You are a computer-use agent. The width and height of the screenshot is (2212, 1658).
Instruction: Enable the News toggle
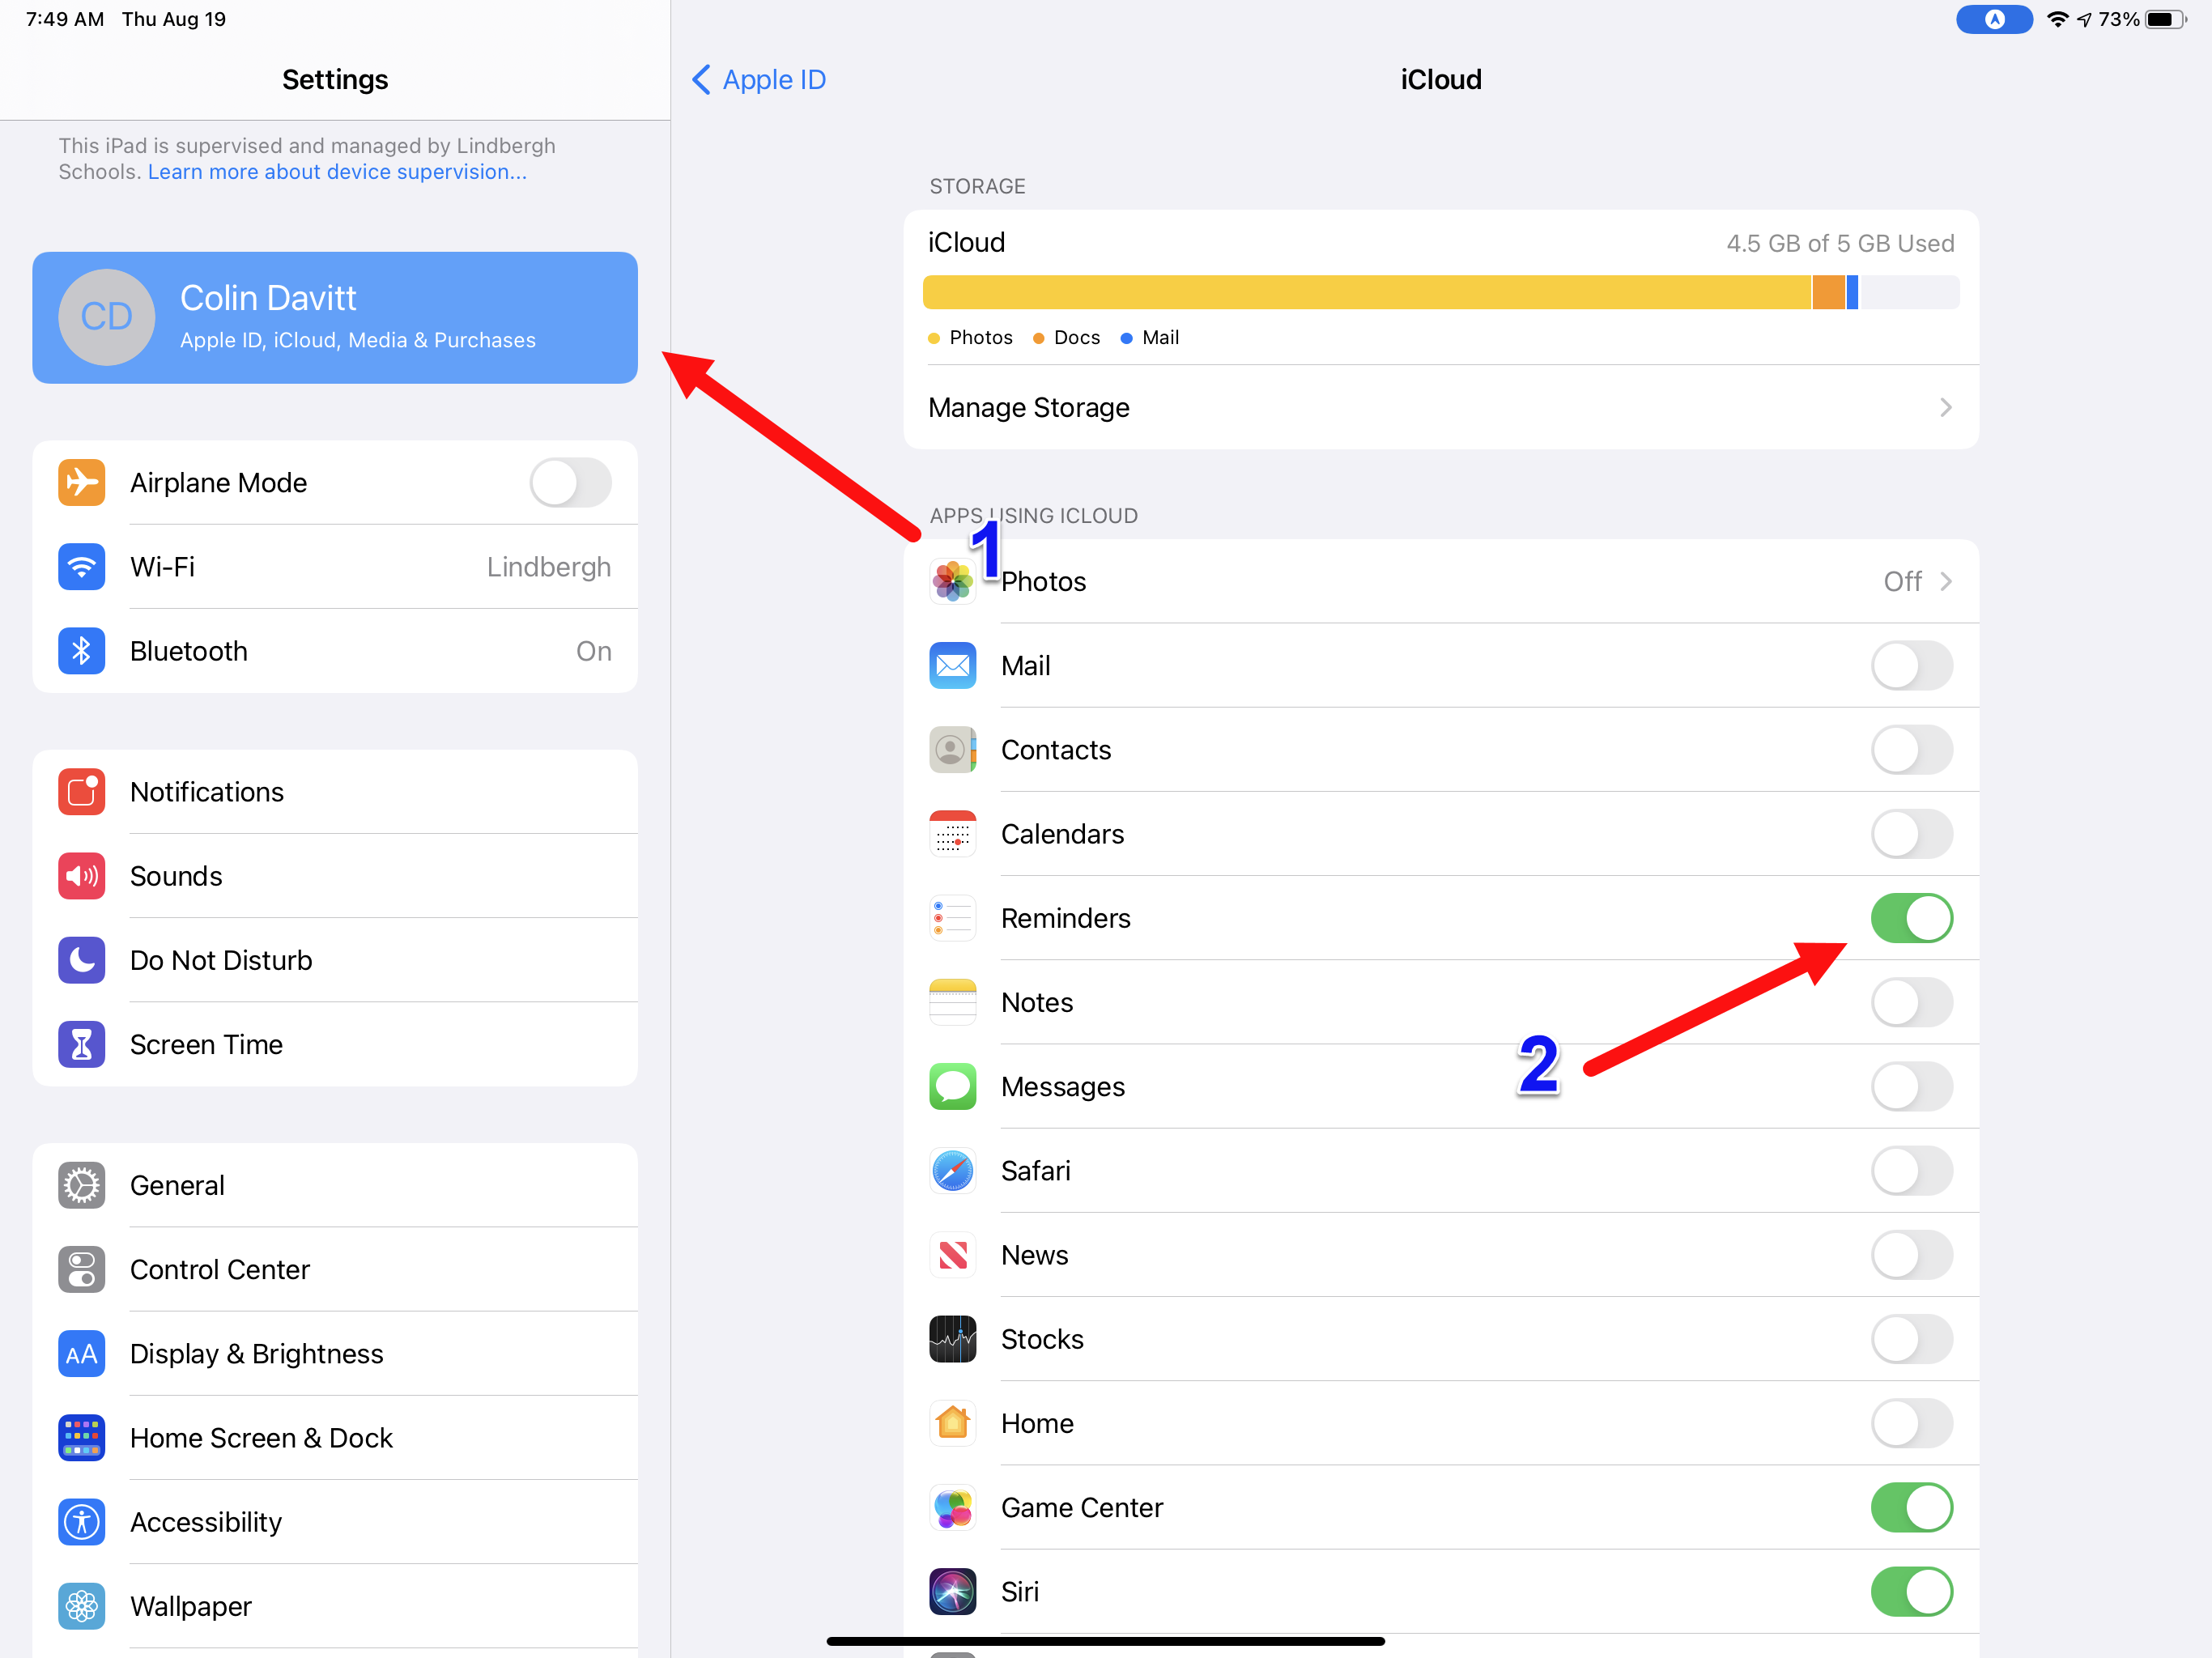pos(1911,1253)
